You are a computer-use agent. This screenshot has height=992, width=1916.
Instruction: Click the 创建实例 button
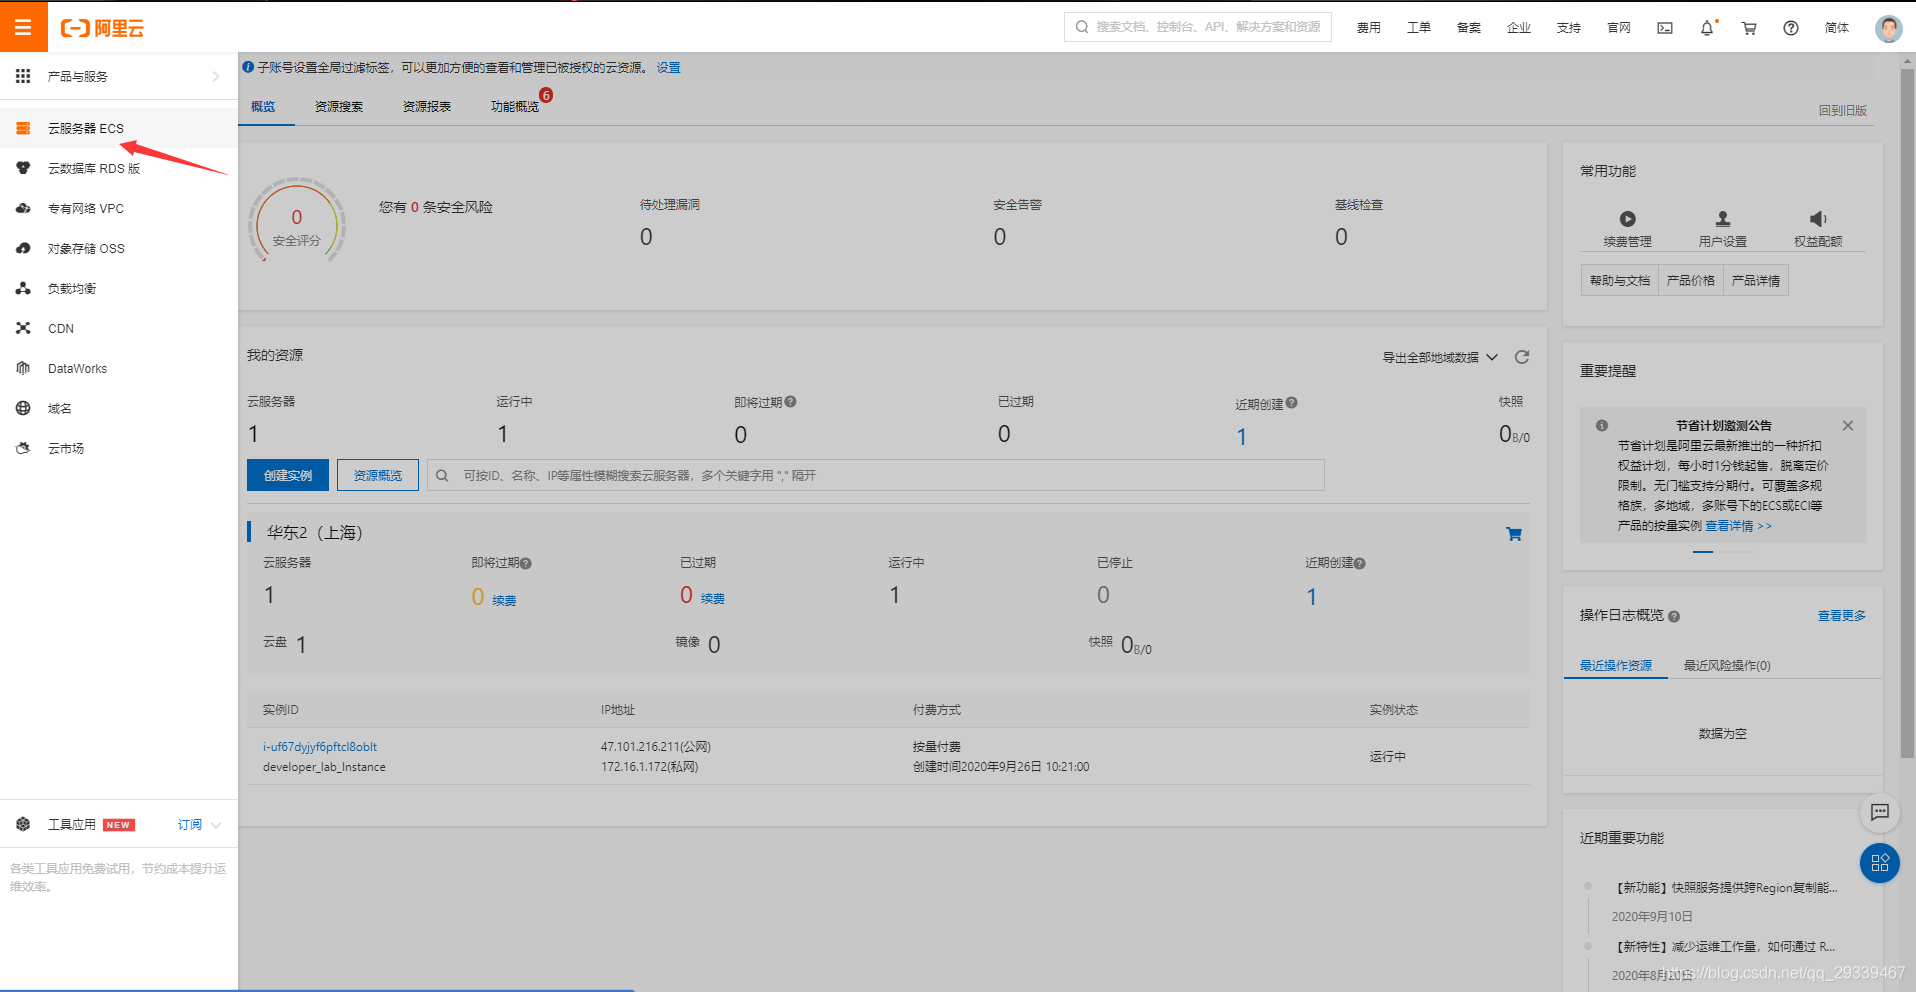[288, 475]
